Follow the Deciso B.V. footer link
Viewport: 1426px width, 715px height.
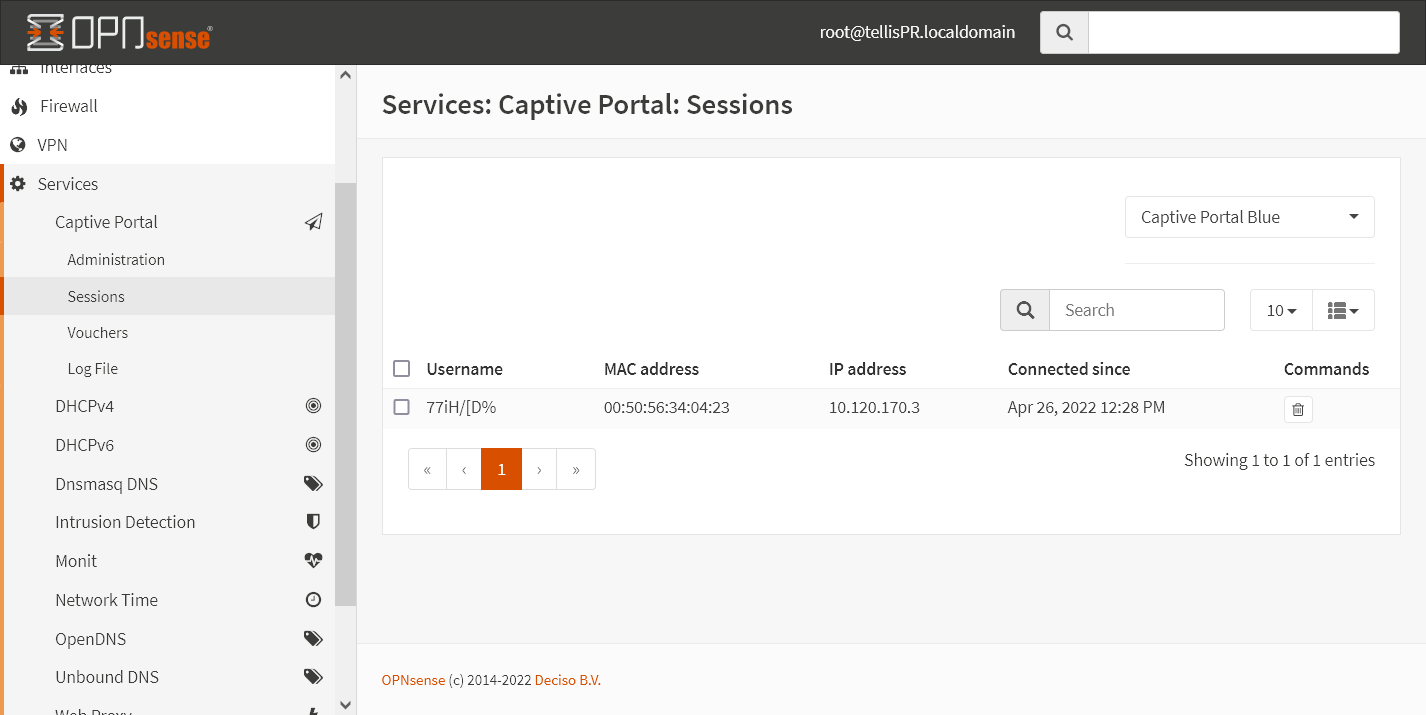[x=567, y=679]
